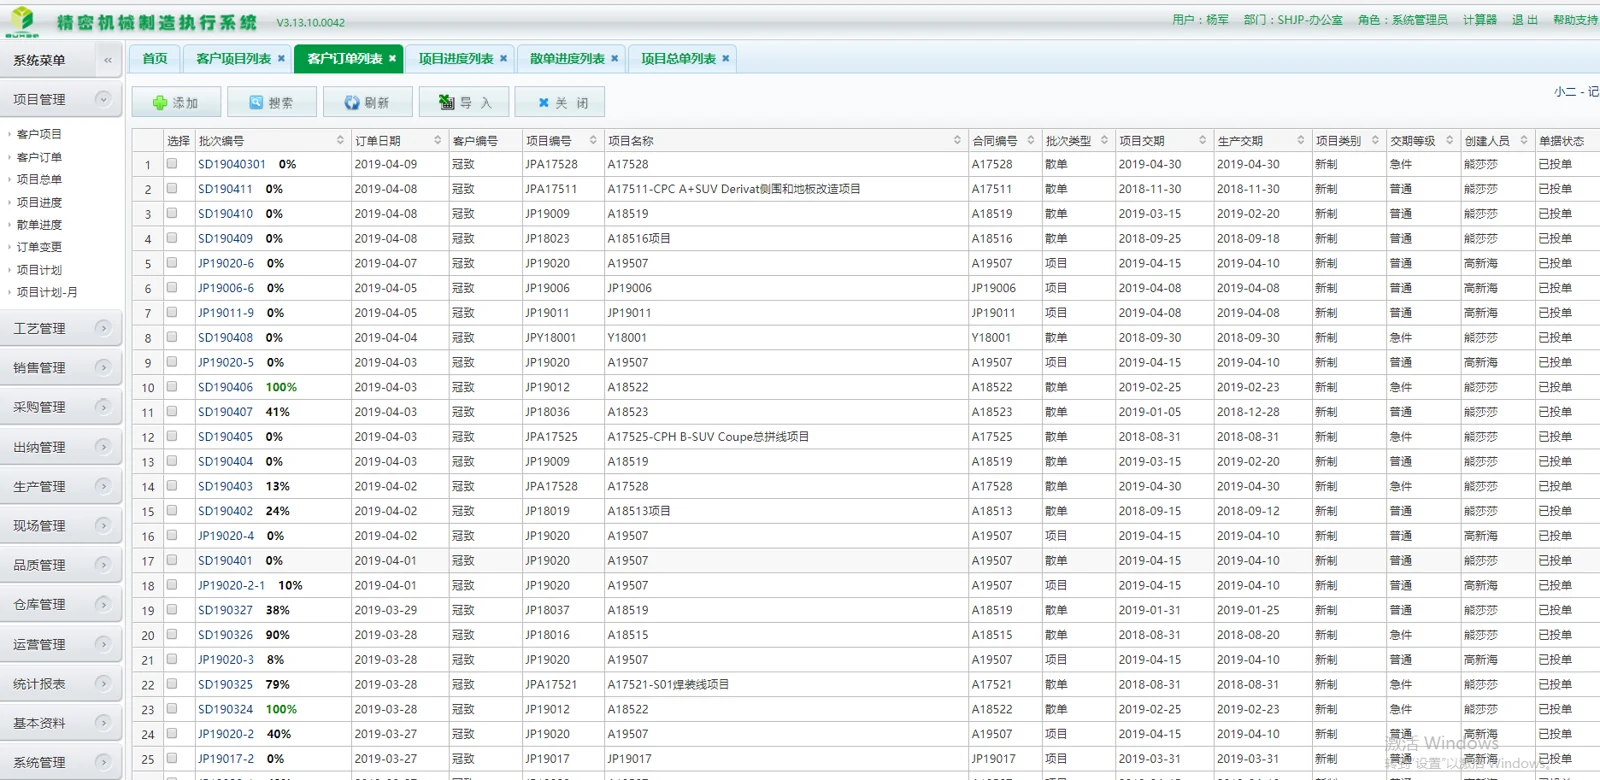Close the 客户项目列表 tab via its X

coord(281,58)
